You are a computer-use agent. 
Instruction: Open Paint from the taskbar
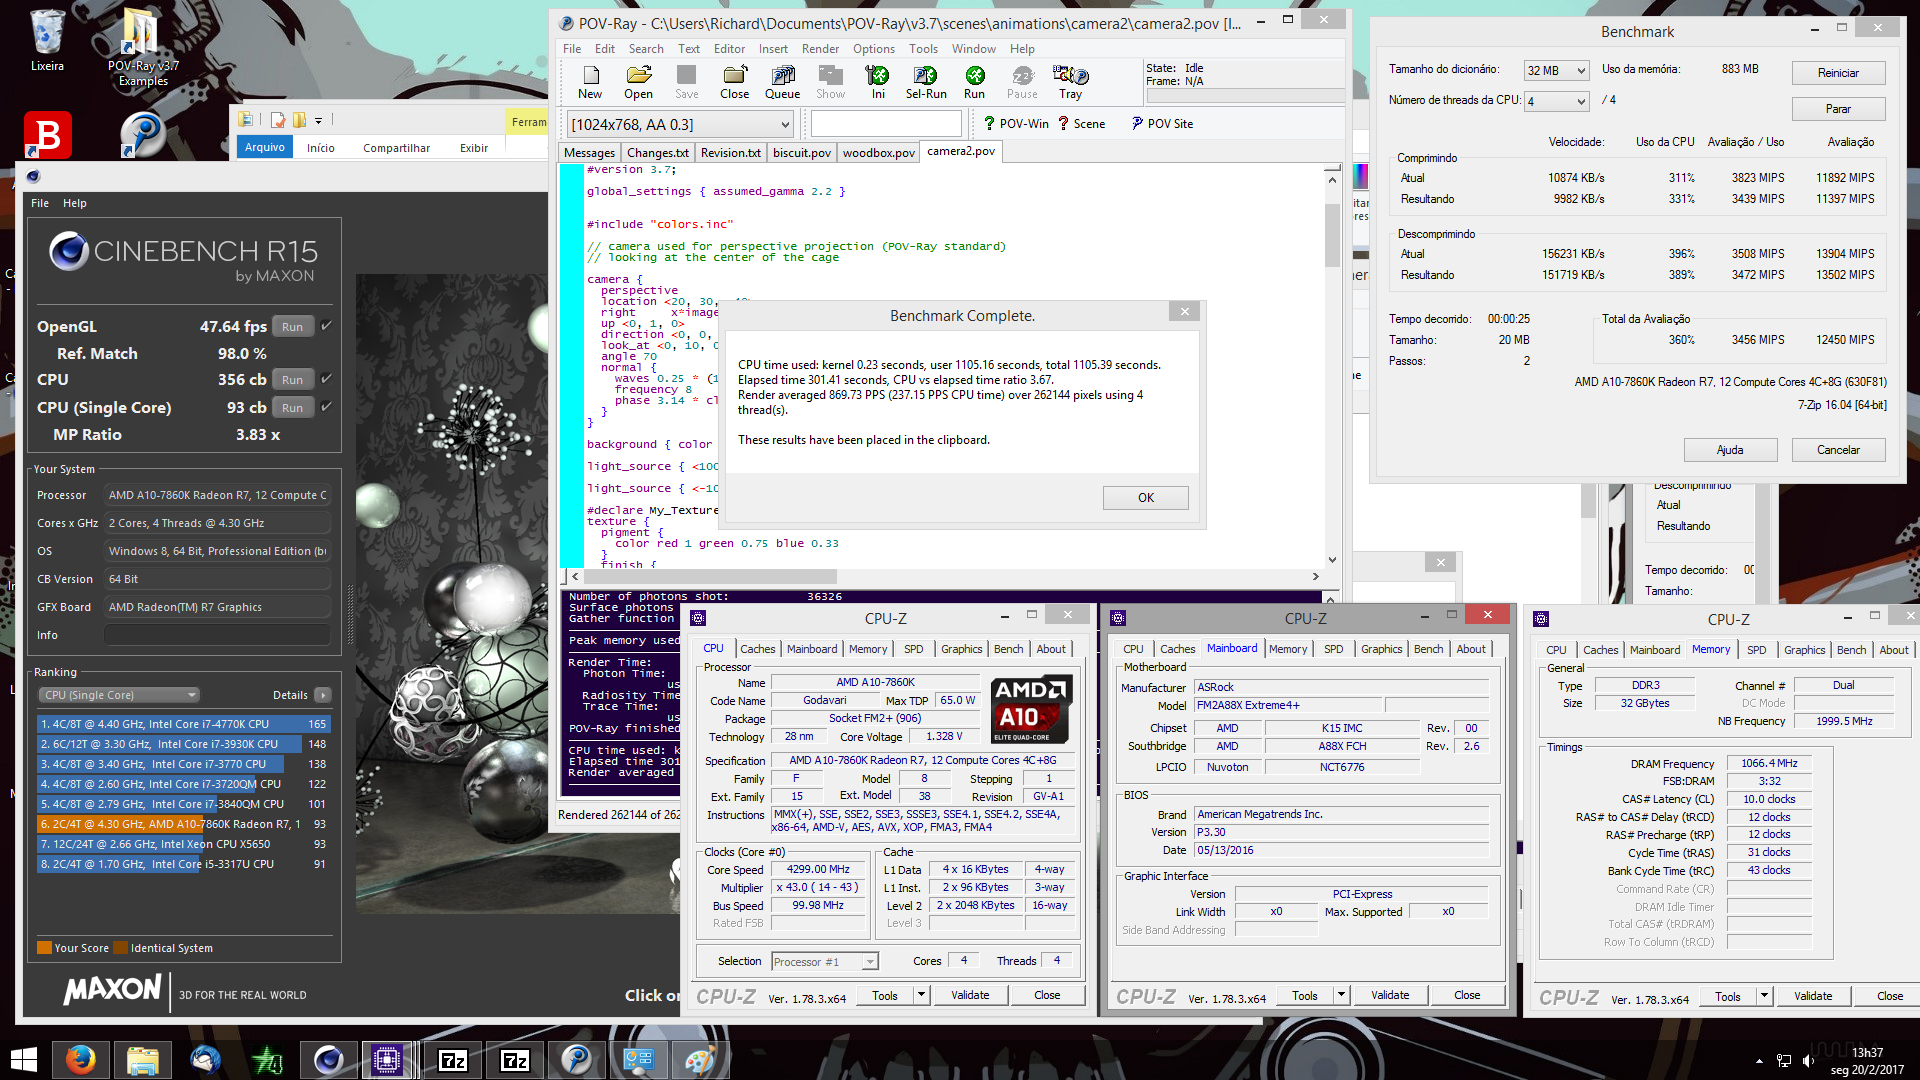699,1059
